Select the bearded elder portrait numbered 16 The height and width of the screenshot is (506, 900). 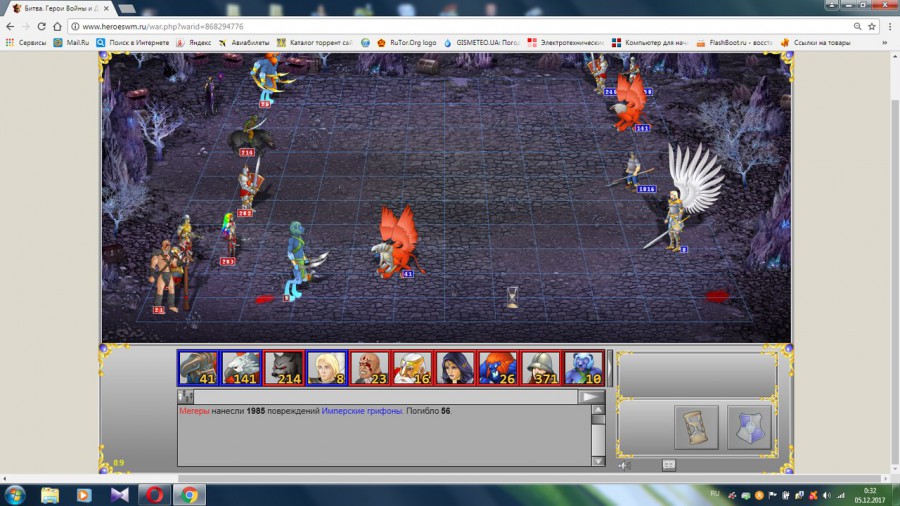412,368
